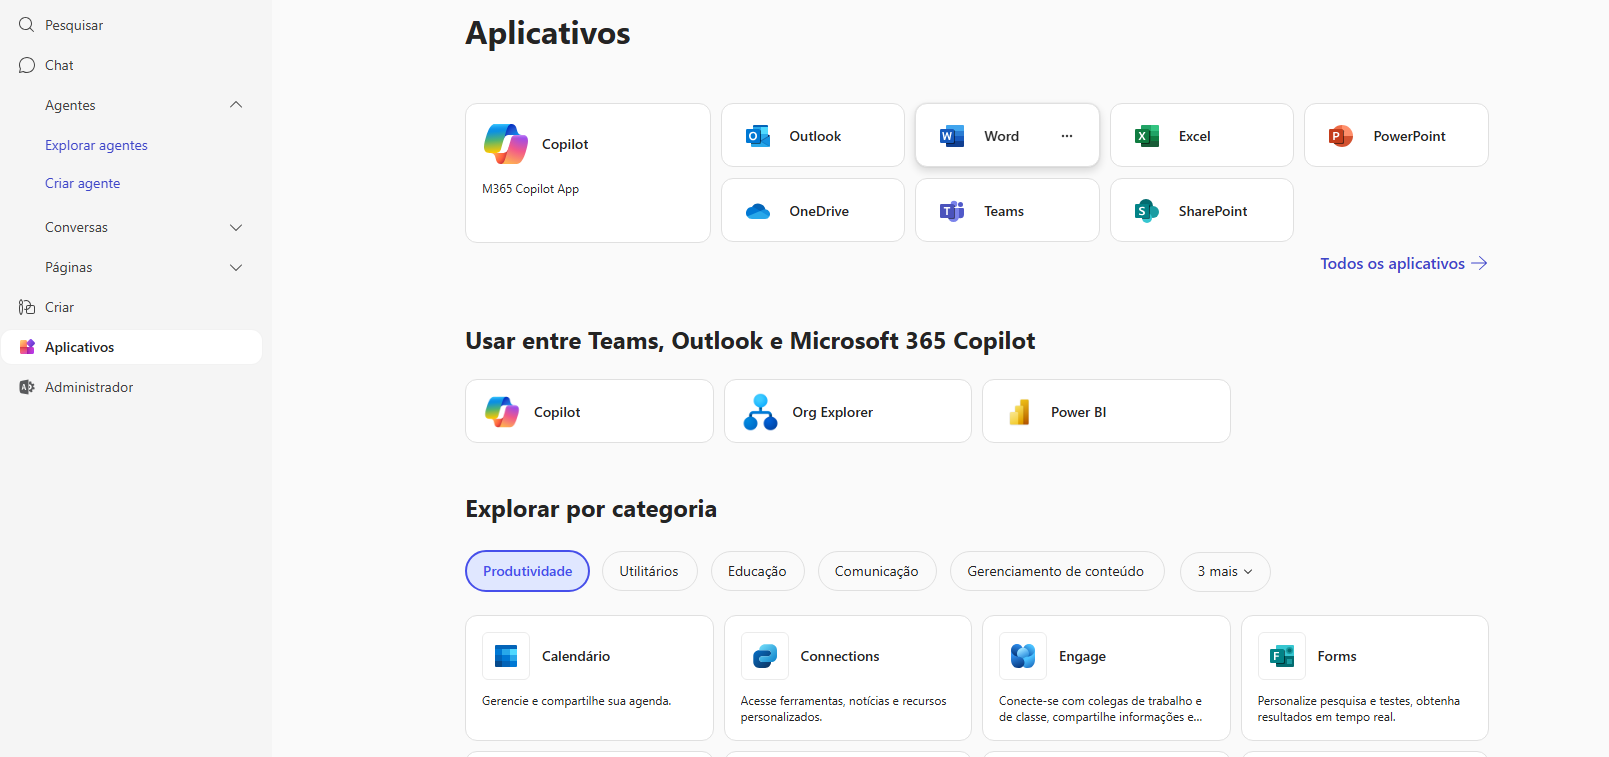
Task: Click the Criar icon in sidebar
Action: (x=27, y=307)
